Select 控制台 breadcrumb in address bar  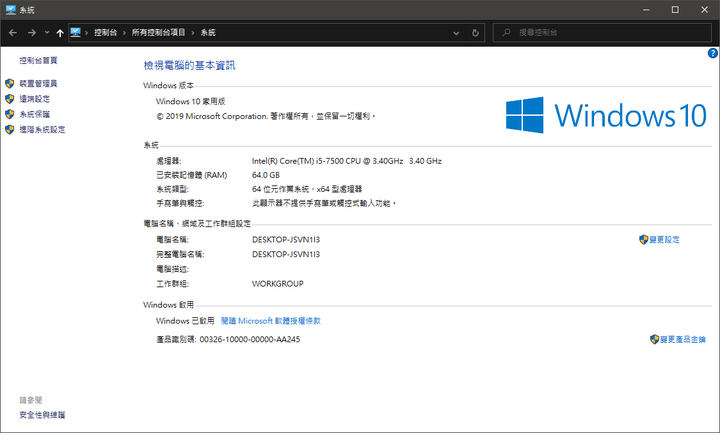(x=106, y=33)
